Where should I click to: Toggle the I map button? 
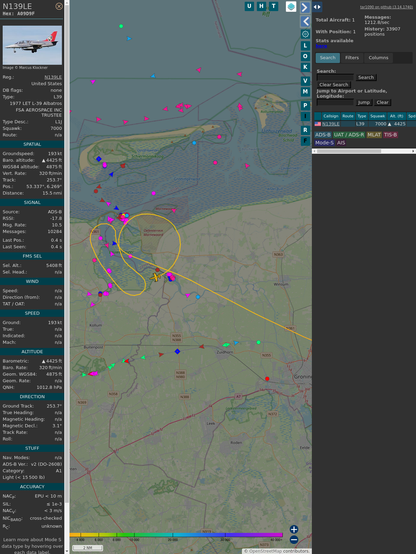tap(305, 116)
